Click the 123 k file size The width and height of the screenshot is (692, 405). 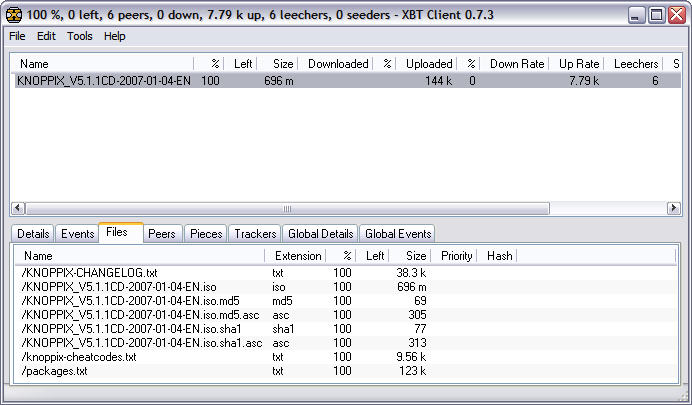413,371
